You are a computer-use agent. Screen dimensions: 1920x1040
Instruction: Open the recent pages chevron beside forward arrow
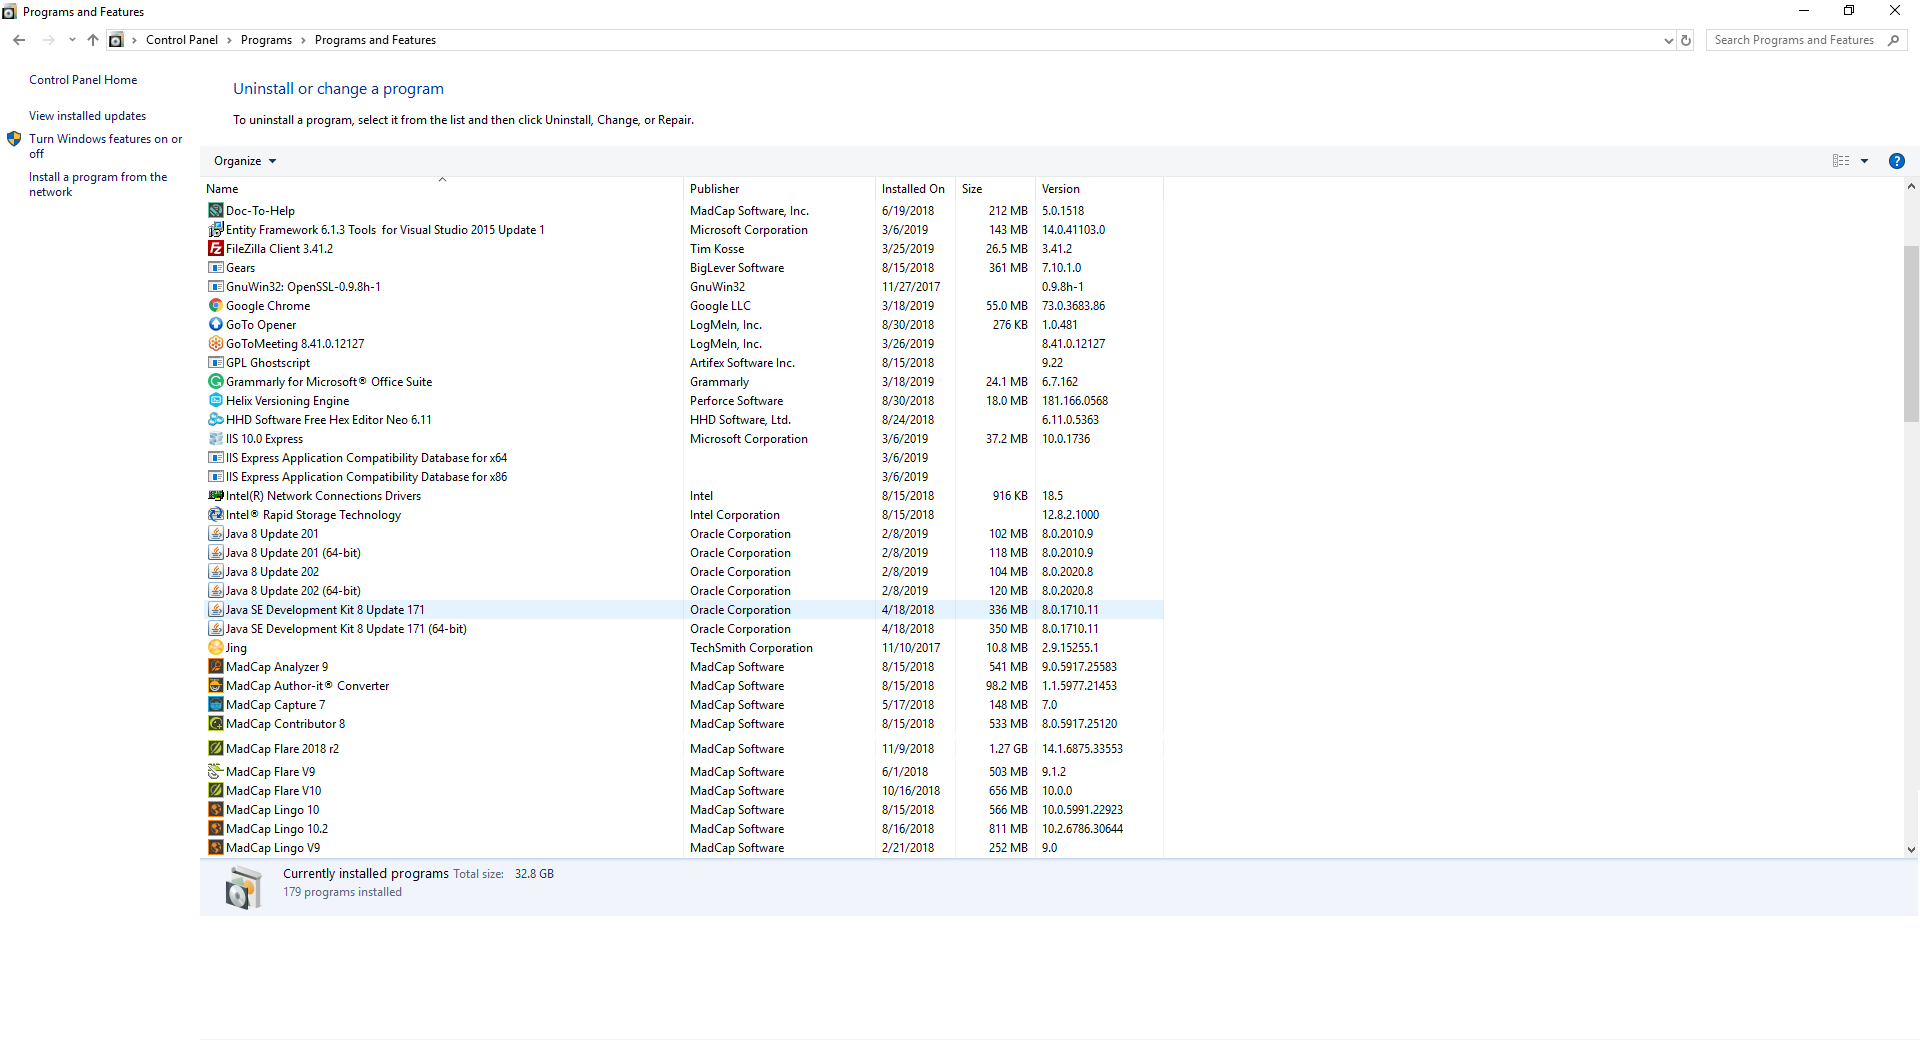coord(71,40)
